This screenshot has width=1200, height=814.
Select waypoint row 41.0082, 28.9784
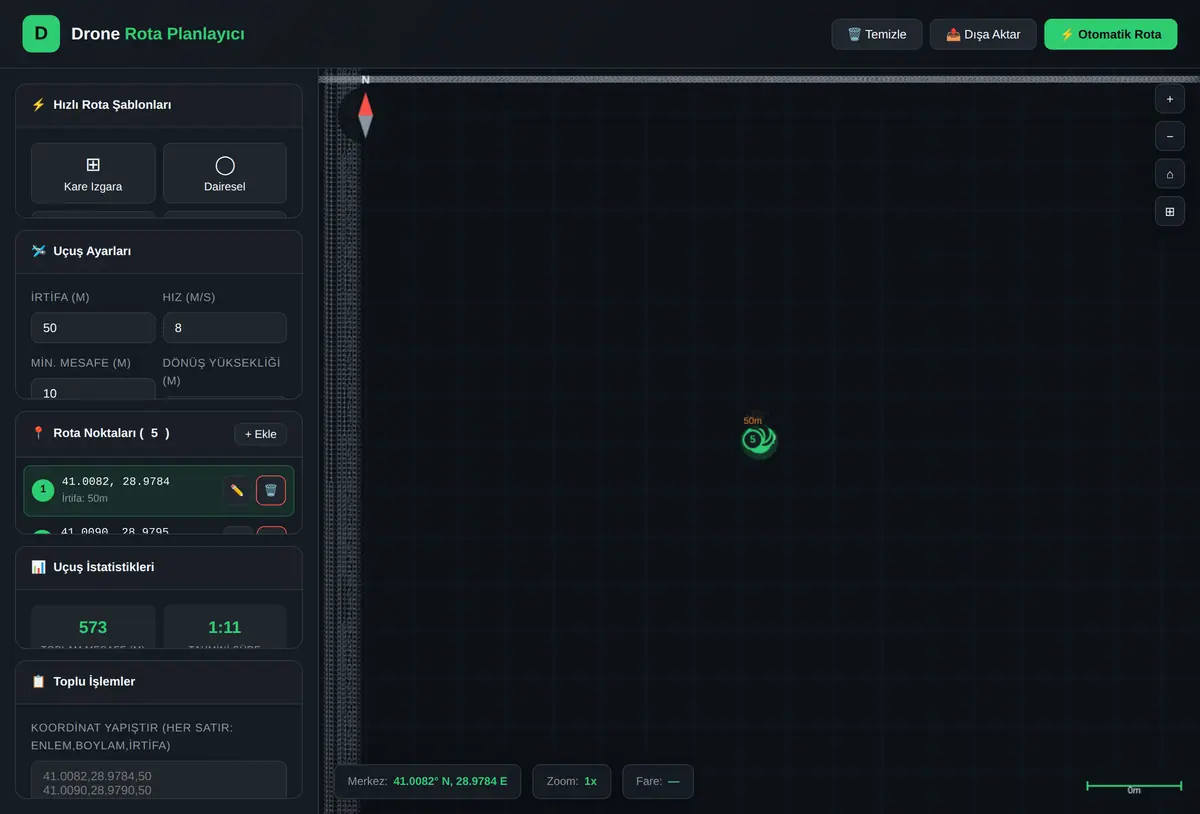pyautogui.click(x=159, y=490)
